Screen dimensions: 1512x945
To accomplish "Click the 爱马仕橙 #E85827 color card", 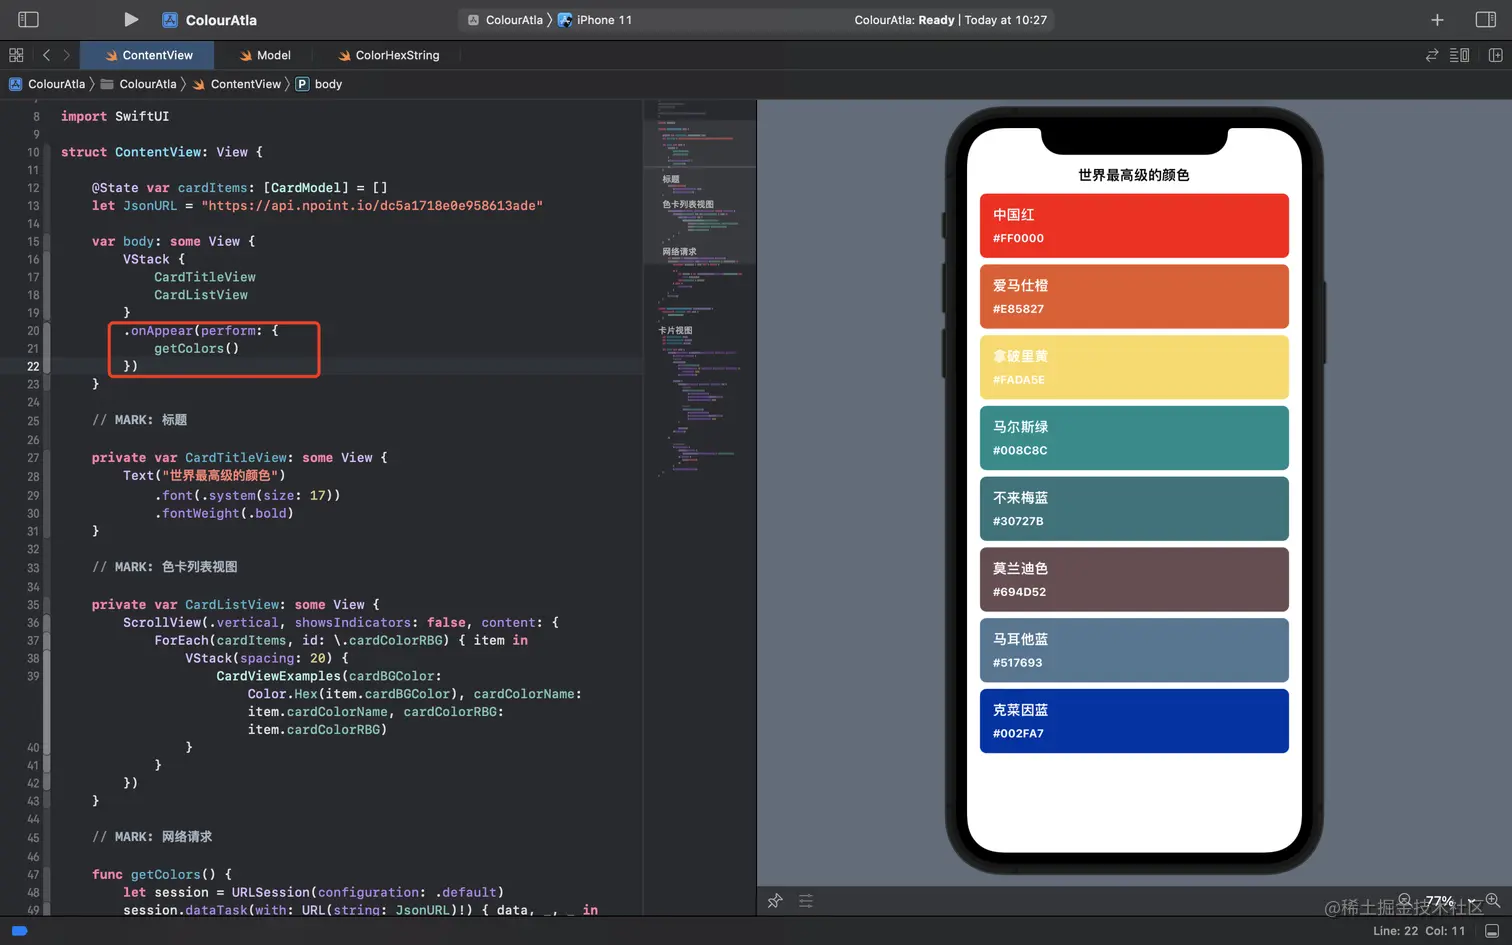I will click(1134, 296).
